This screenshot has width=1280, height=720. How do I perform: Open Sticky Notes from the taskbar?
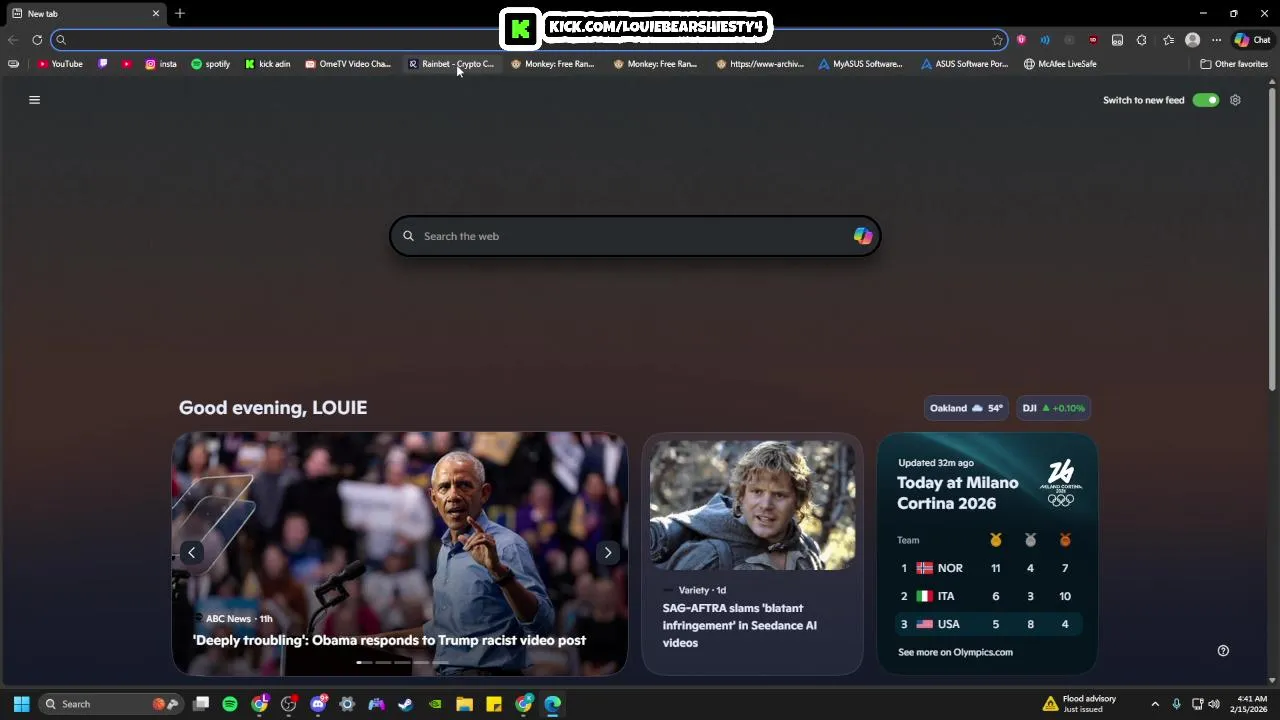[x=493, y=704]
